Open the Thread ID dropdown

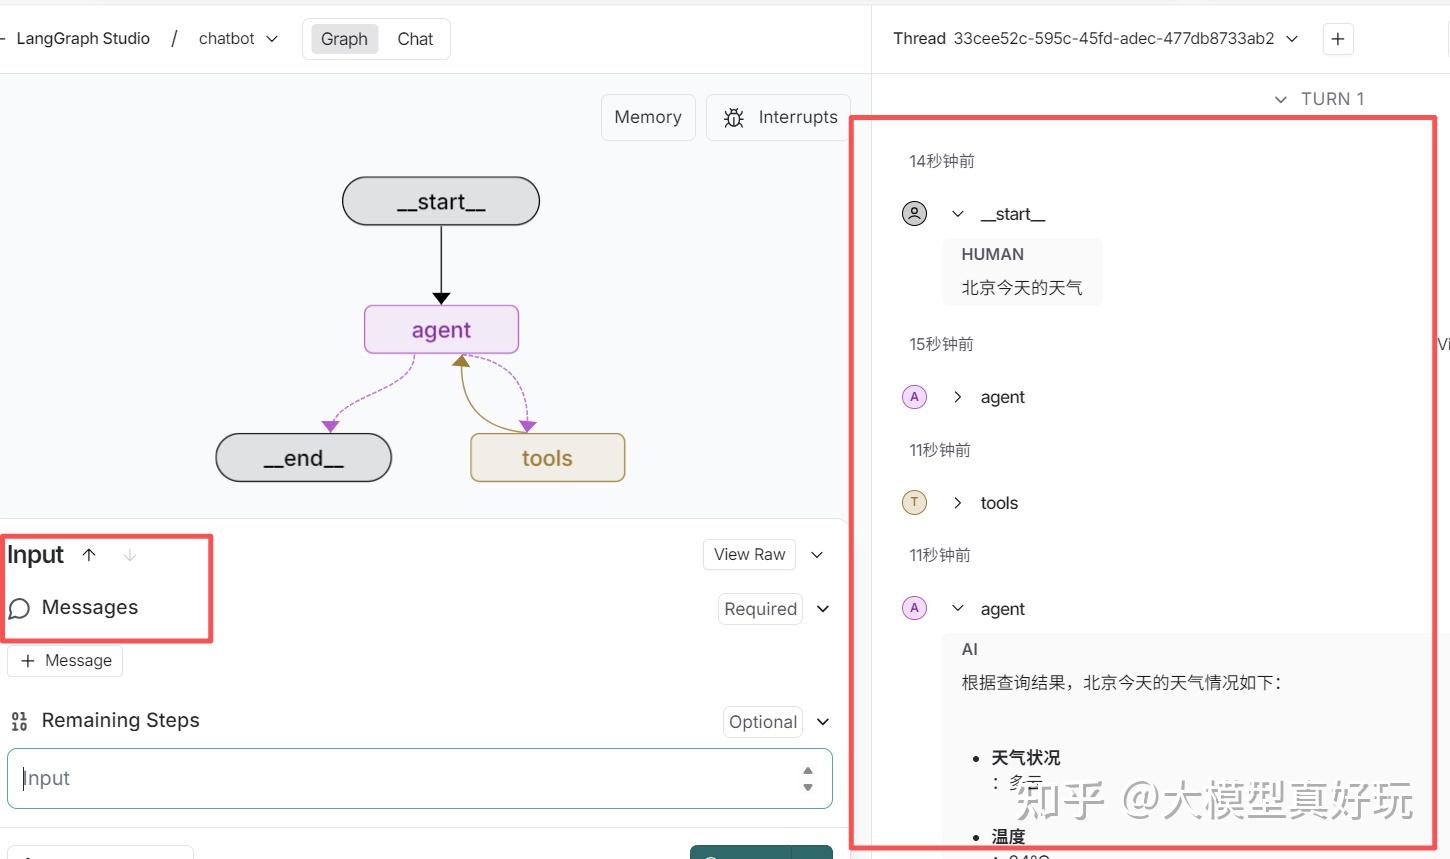tap(1292, 39)
